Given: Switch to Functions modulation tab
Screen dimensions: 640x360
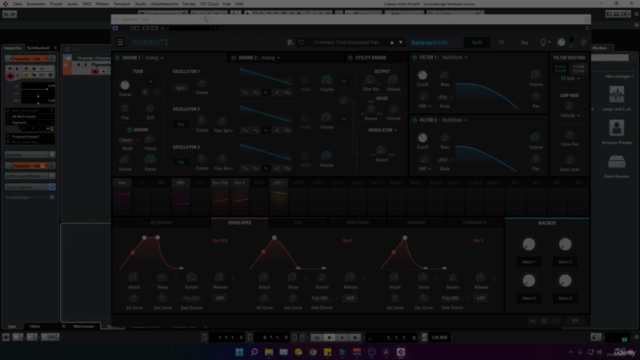Looking at the screenshot, I should click(357, 223).
